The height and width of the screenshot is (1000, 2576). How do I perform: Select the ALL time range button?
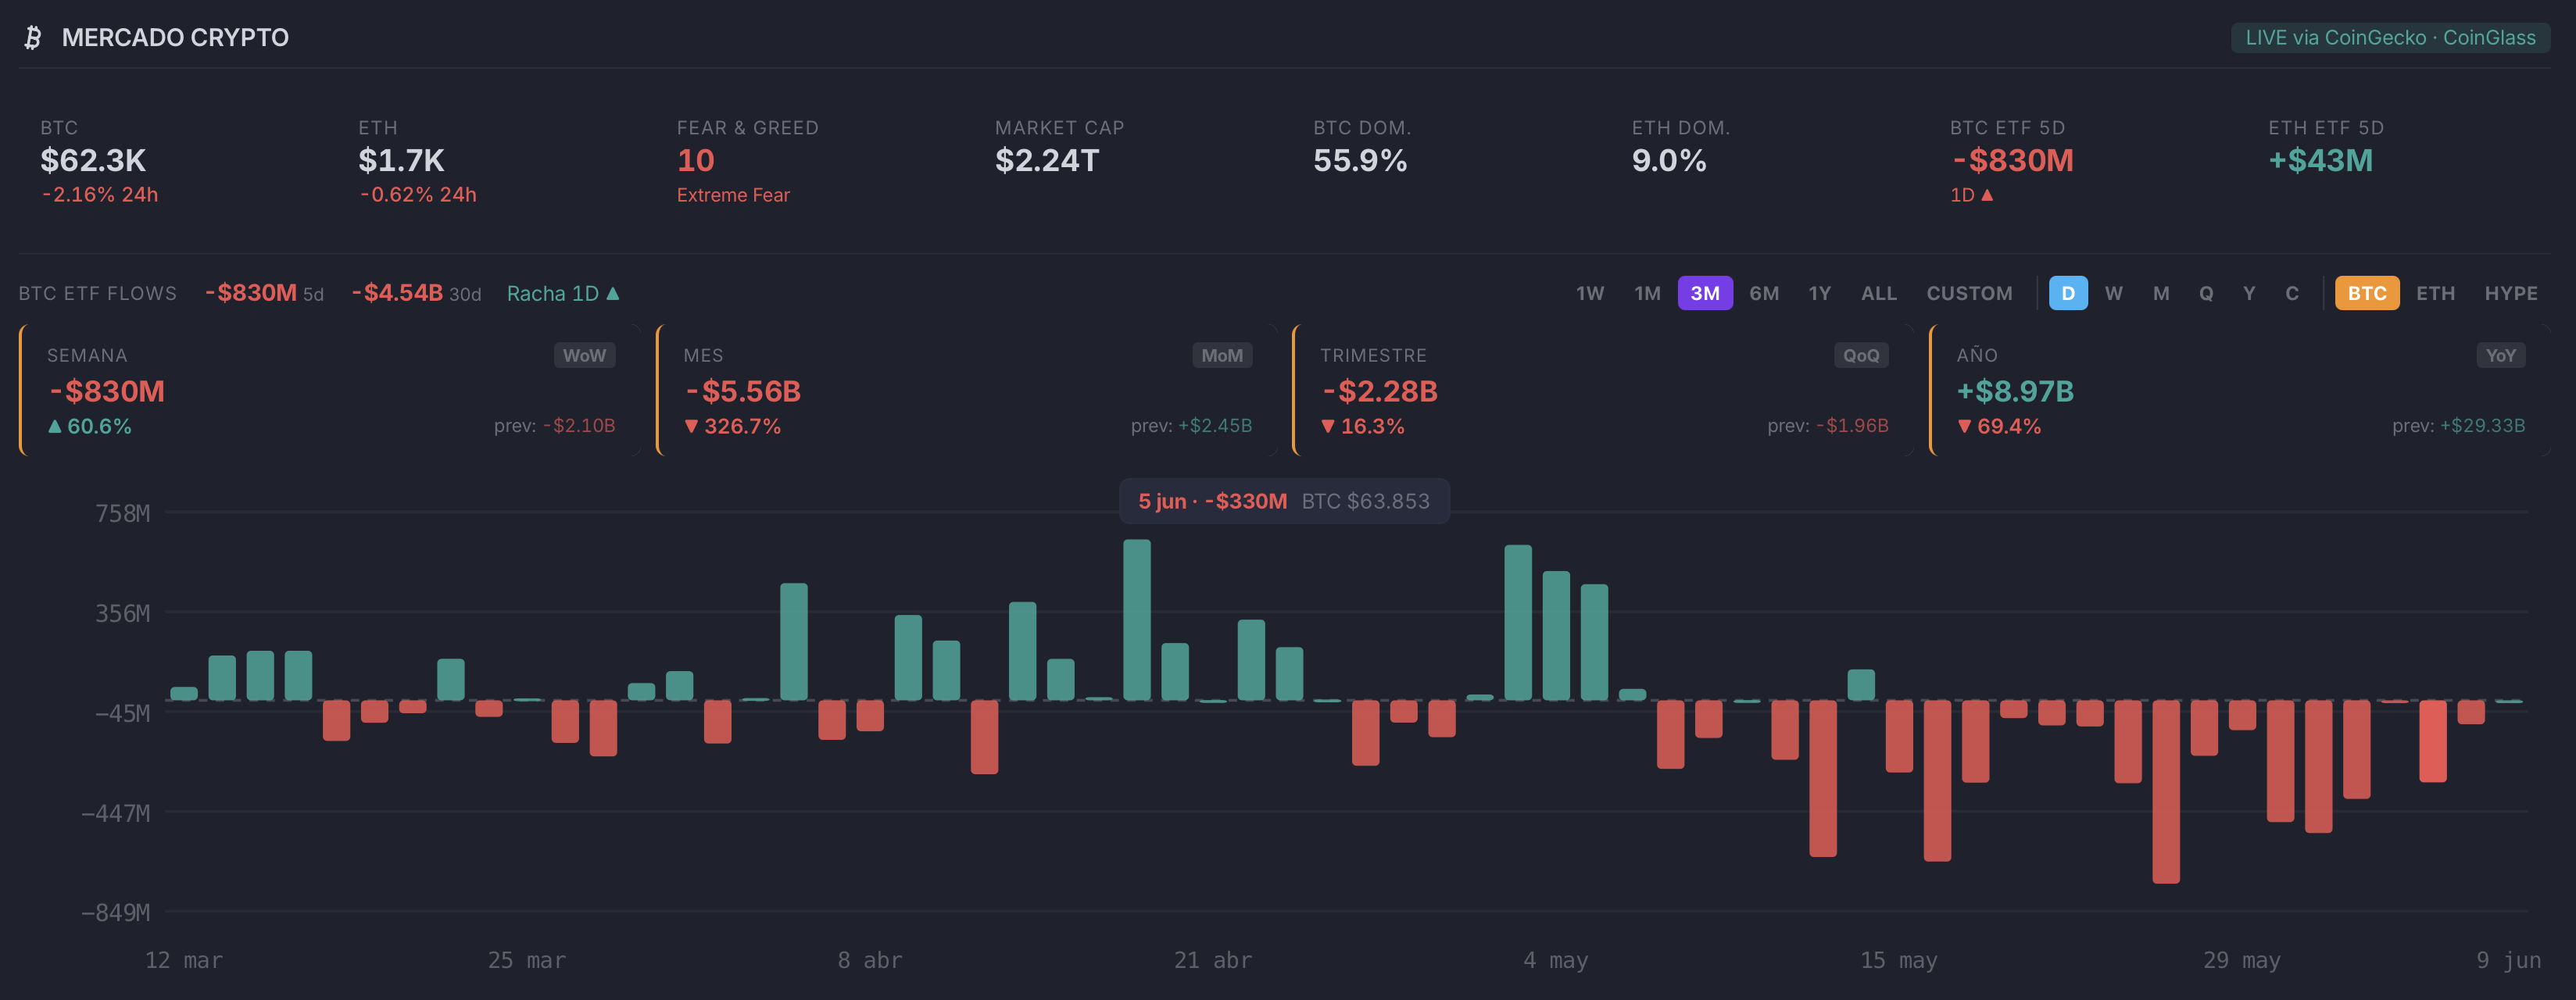click(x=1878, y=293)
